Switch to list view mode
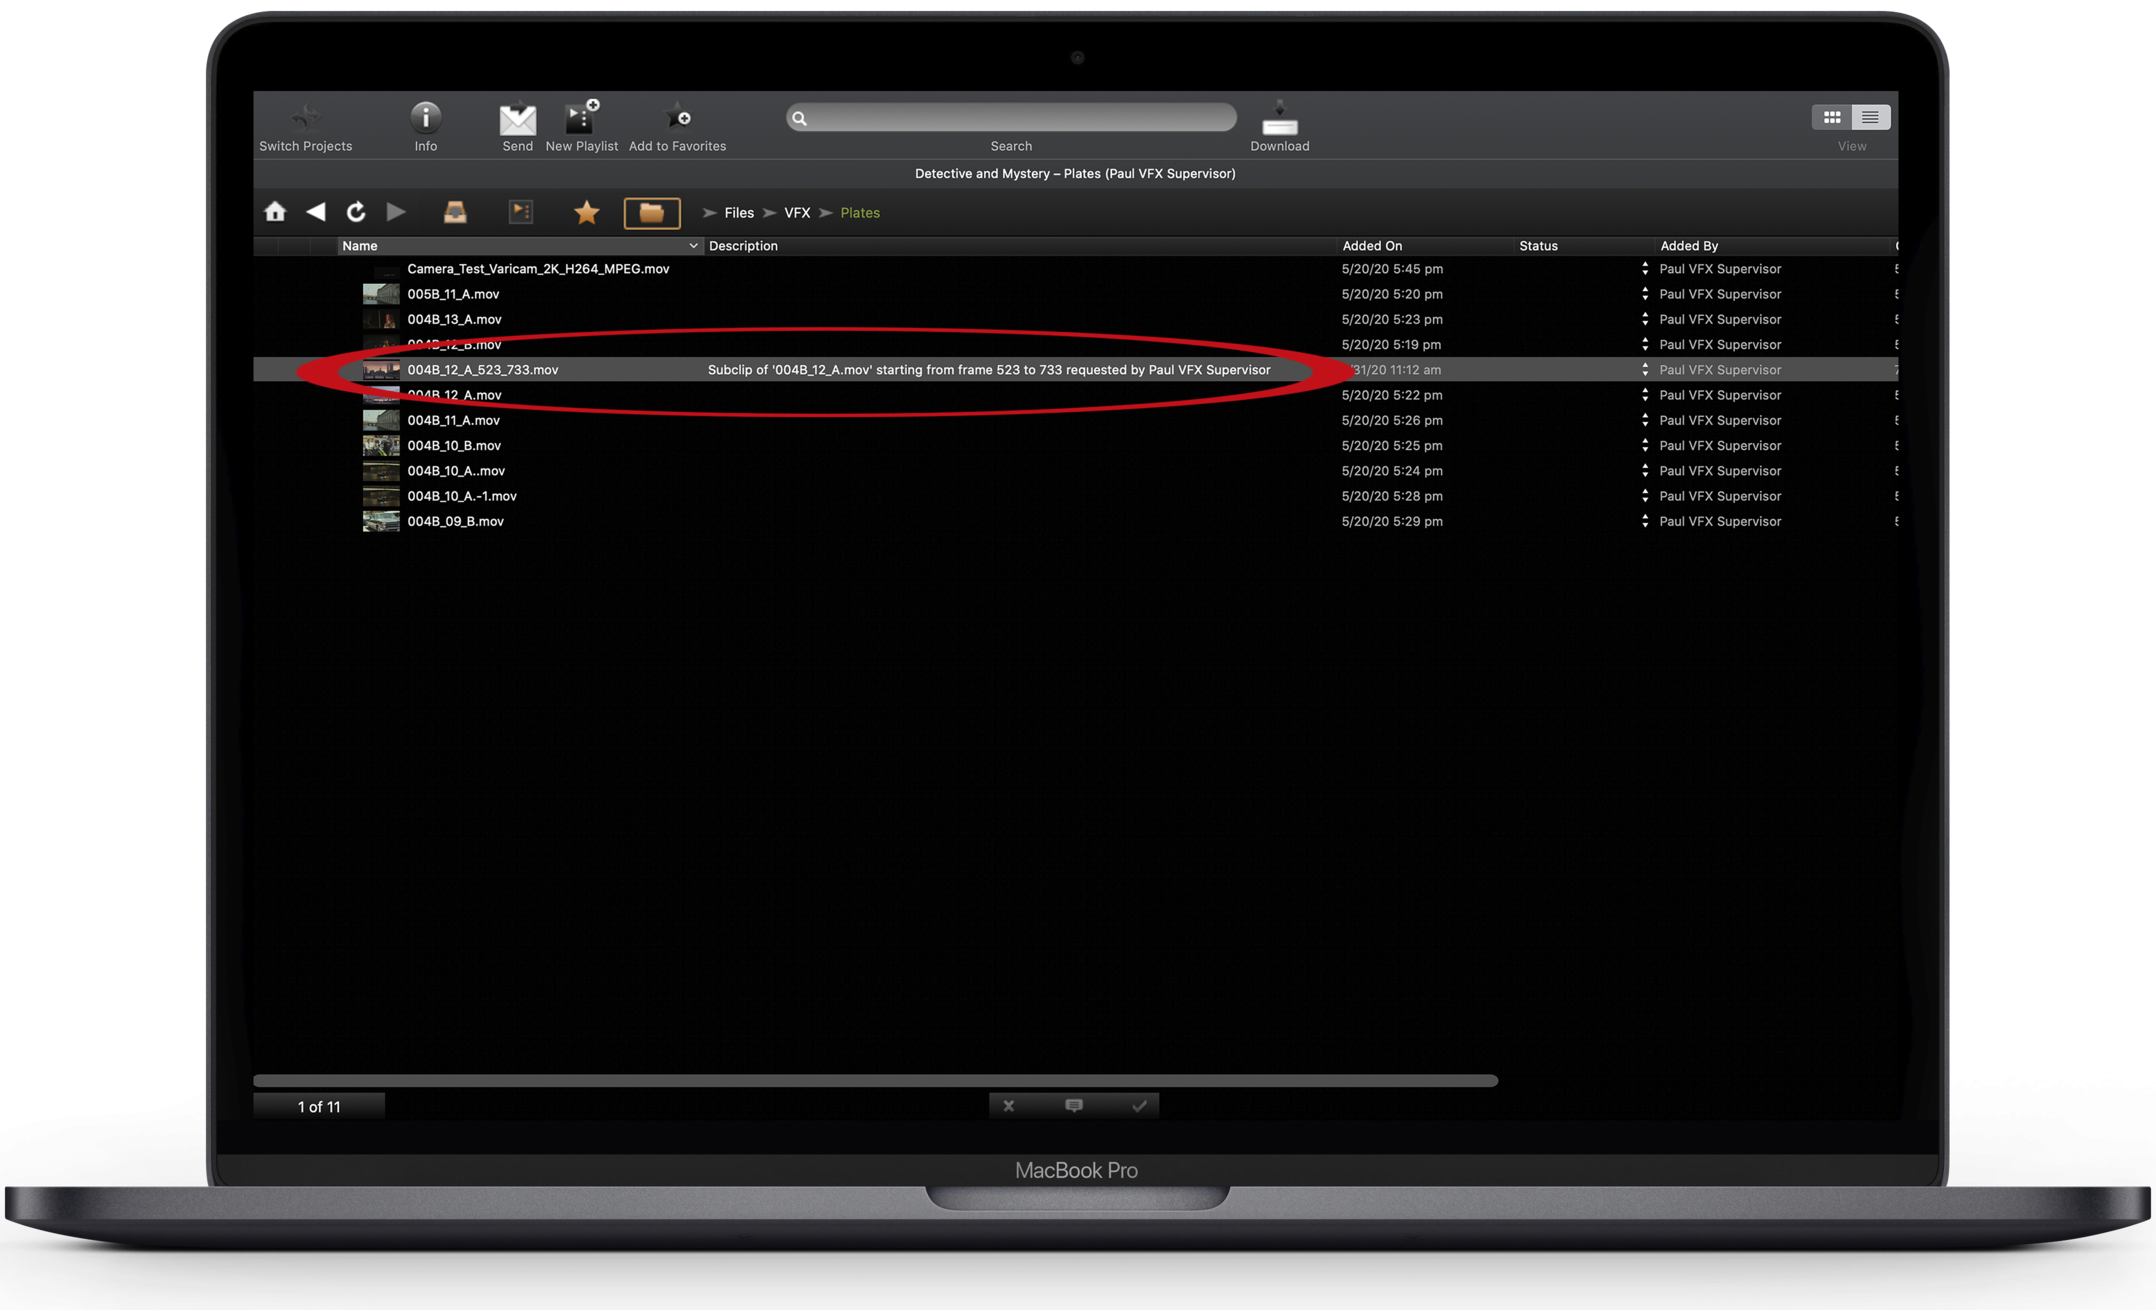 click(x=1870, y=117)
